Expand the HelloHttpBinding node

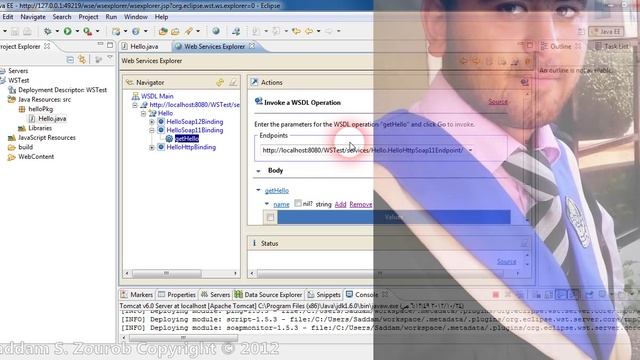point(152,147)
